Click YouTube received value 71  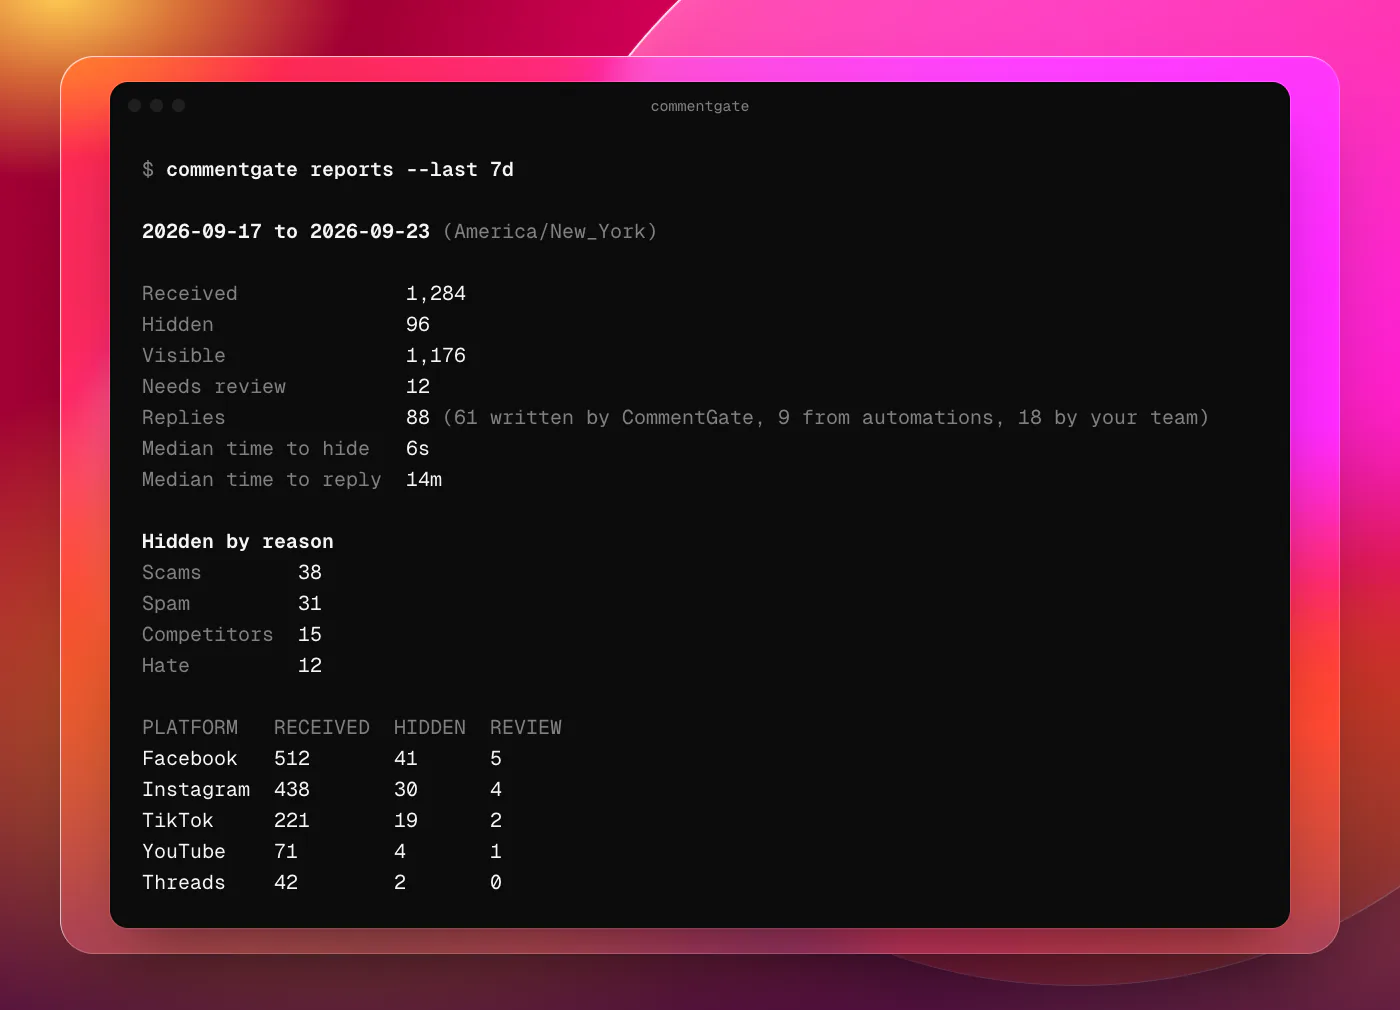click(x=286, y=852)
